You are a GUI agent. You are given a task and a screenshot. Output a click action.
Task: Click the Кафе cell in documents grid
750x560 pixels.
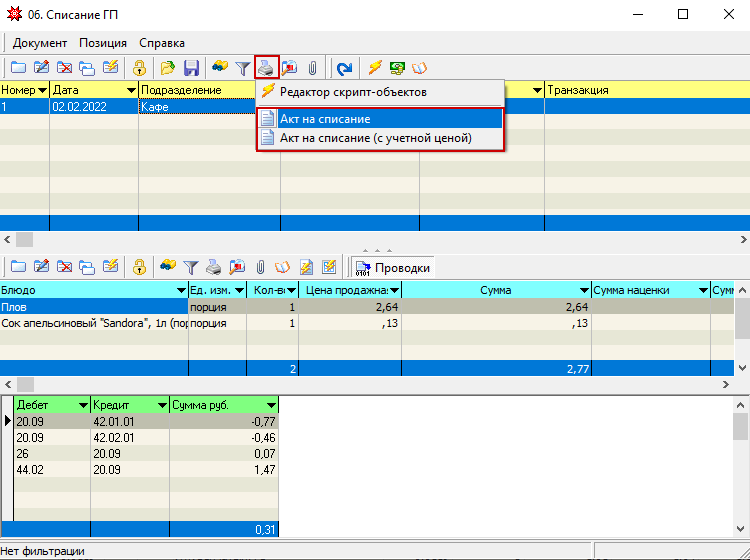click(197, 106)
